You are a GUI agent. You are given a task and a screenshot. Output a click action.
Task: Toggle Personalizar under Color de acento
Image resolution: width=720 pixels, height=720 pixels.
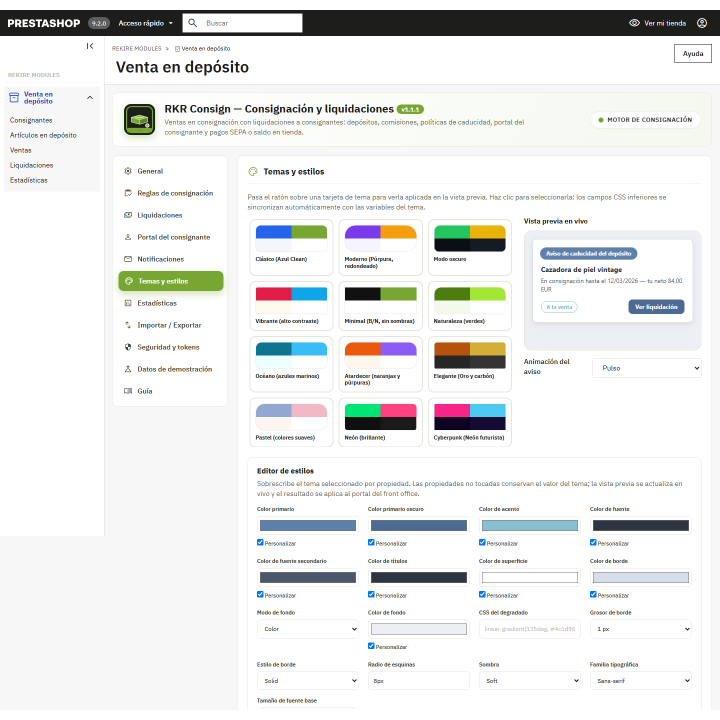coord(482,542)
